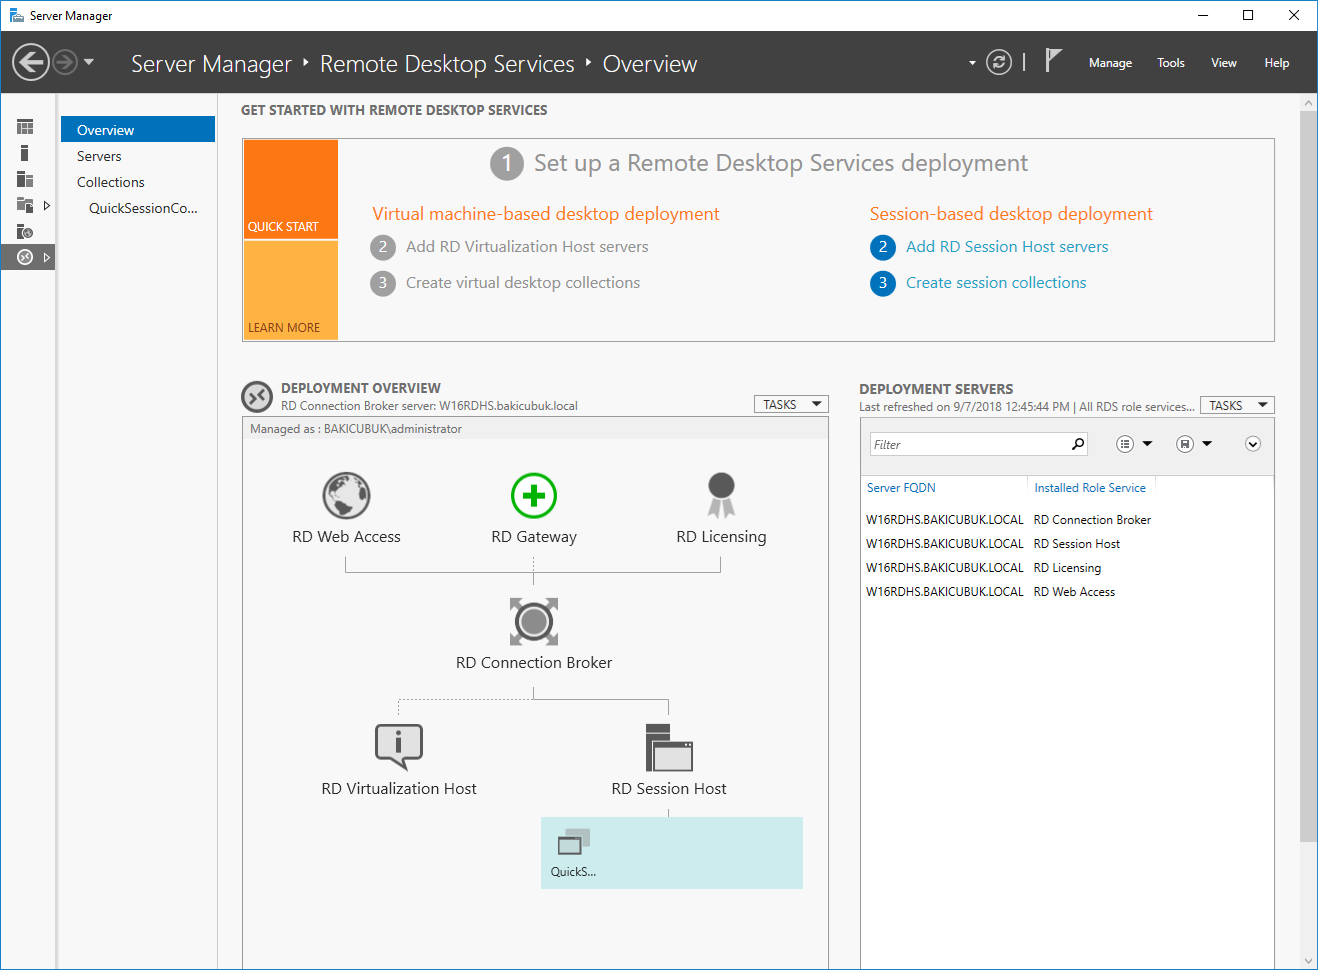Select File and Storage Services icon
This screenshot has width=1318, height=970.
25,205
